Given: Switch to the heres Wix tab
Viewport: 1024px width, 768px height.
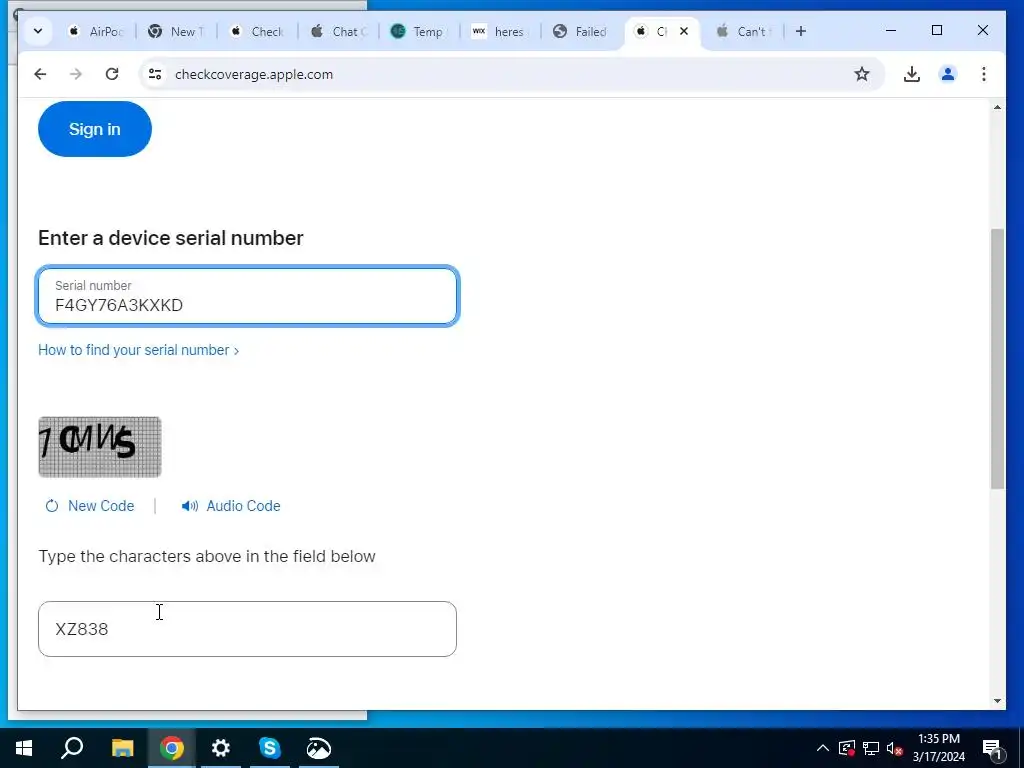Looking at the screenshot, I should pos(500,31).
